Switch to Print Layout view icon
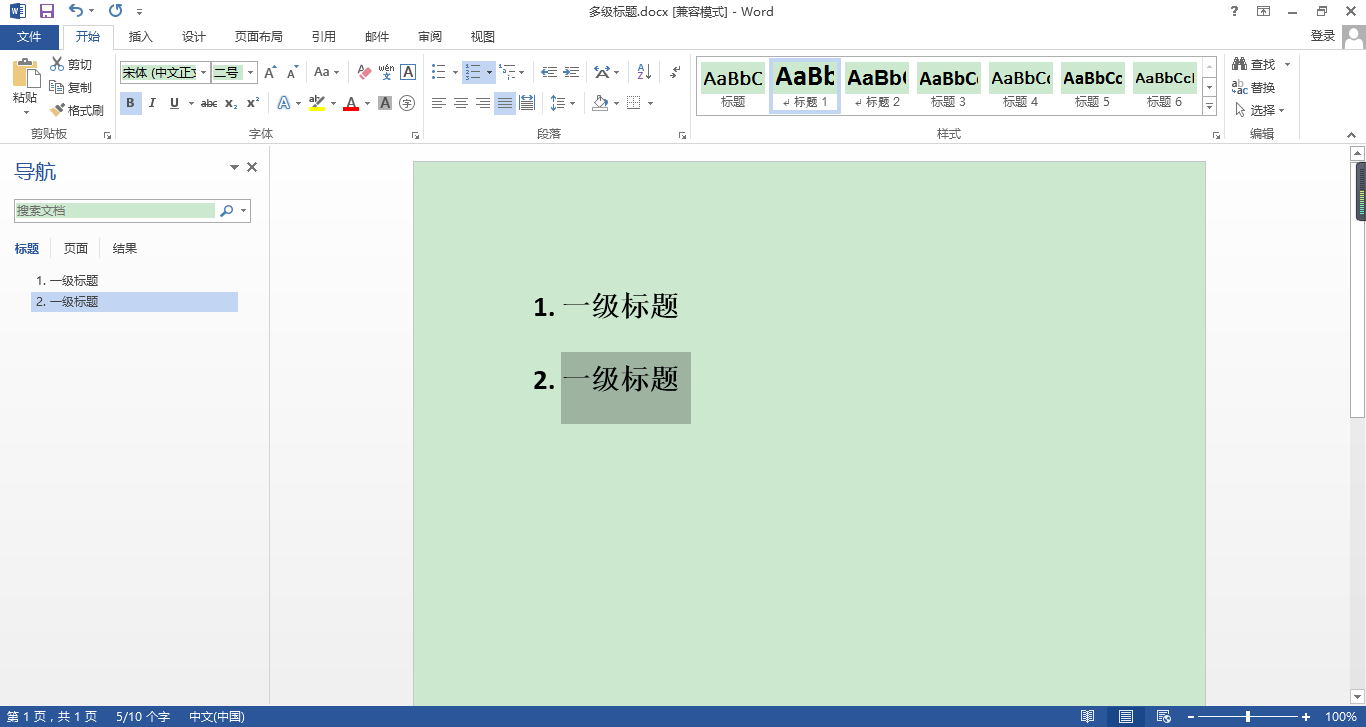The height and width of the screenshot is (727, 1366). pos(1126,717)
